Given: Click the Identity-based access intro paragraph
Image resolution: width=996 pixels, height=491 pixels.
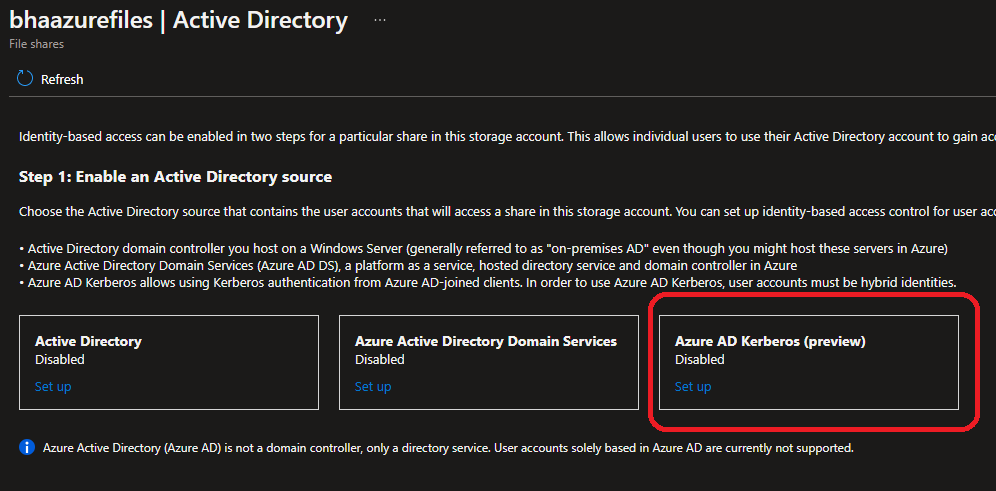Looking at the screenshot, I should coord(500,136).
